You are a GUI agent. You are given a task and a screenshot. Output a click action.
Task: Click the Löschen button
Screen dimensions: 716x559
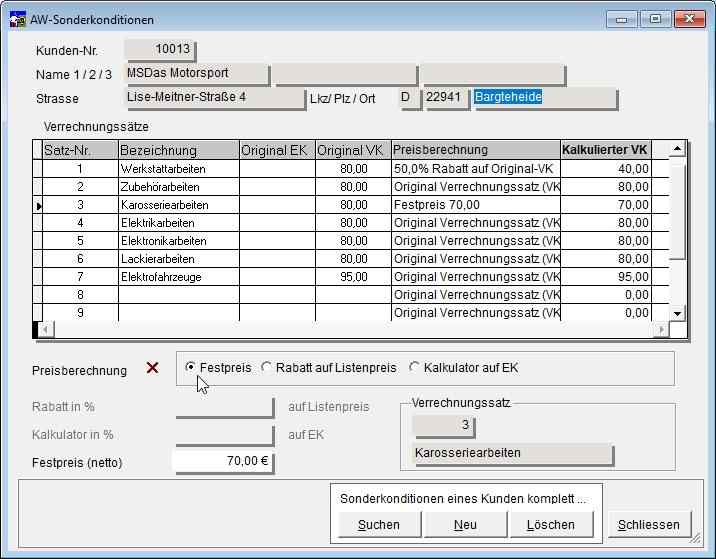click(551, 525)
